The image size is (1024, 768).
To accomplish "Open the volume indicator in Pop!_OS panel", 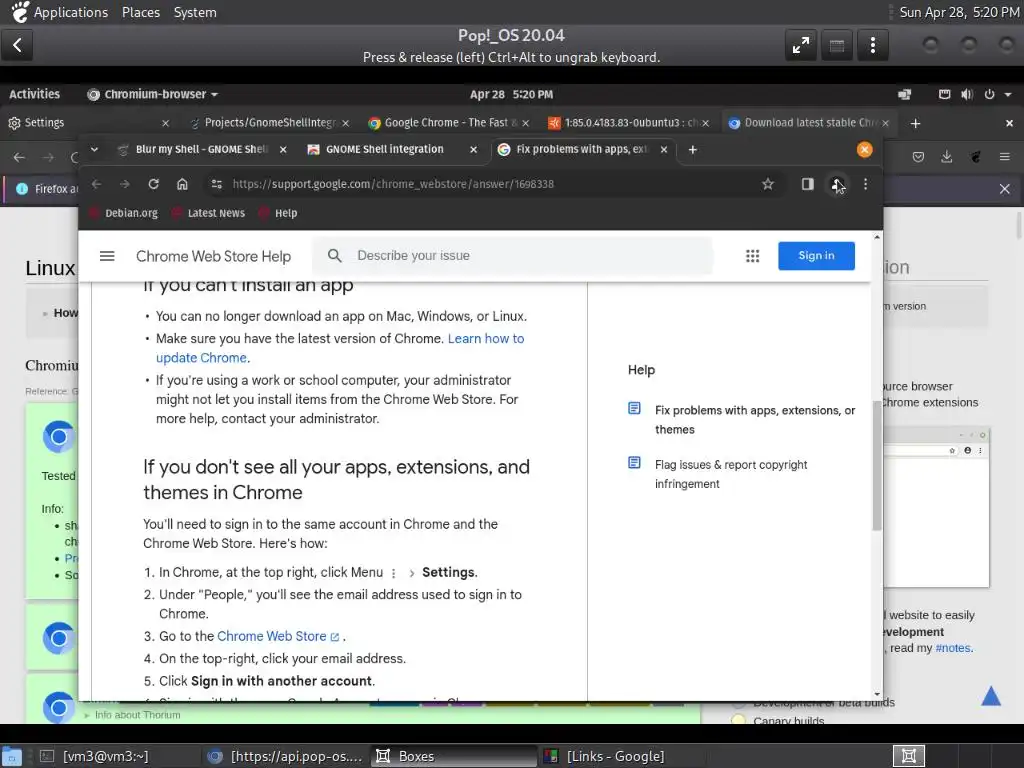I will tap(967, 95).
